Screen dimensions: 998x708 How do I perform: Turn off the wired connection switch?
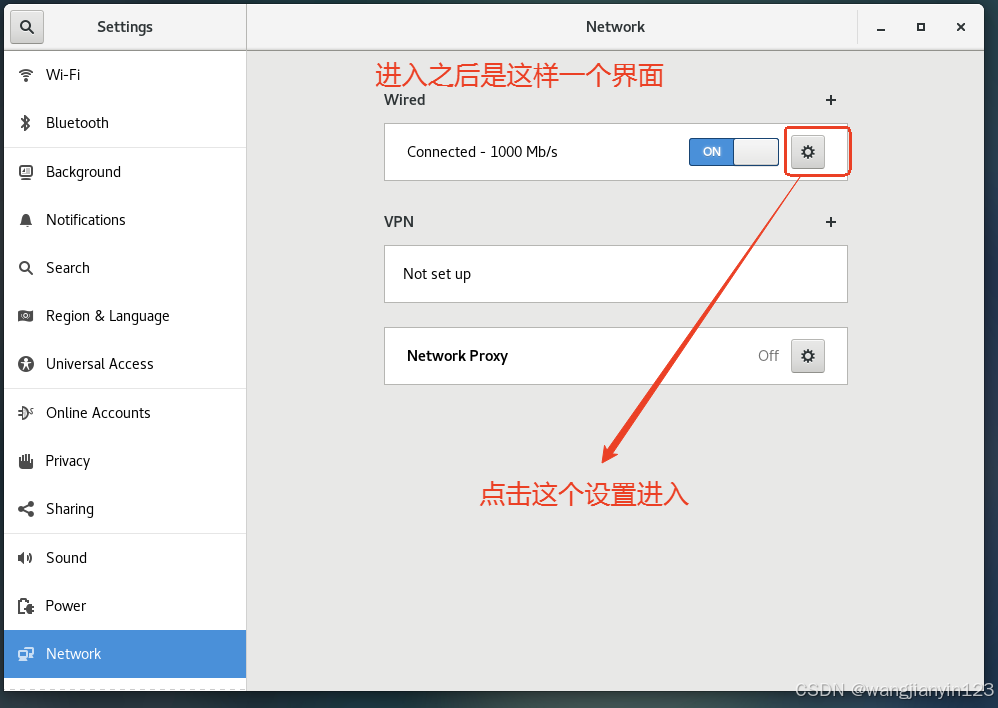click(734, 152)
